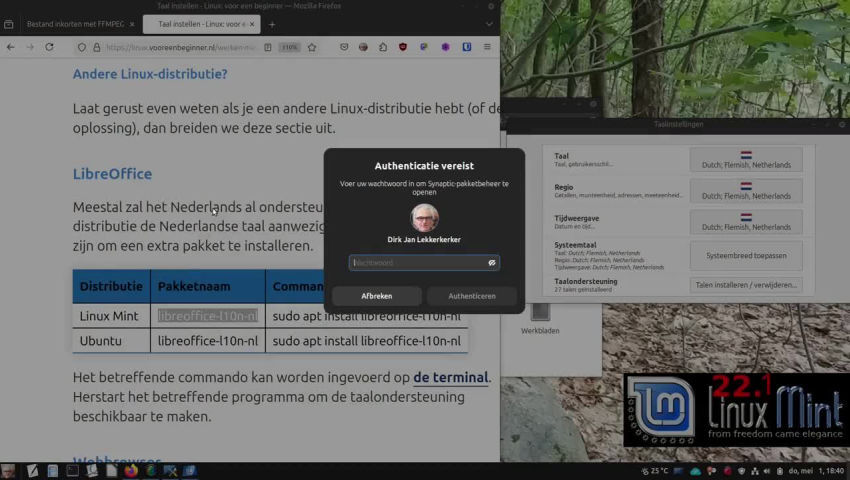Screen dimensions: 850x480
Task: Open the Regio selector in Taalinstellingen
Action: (746, 191)
